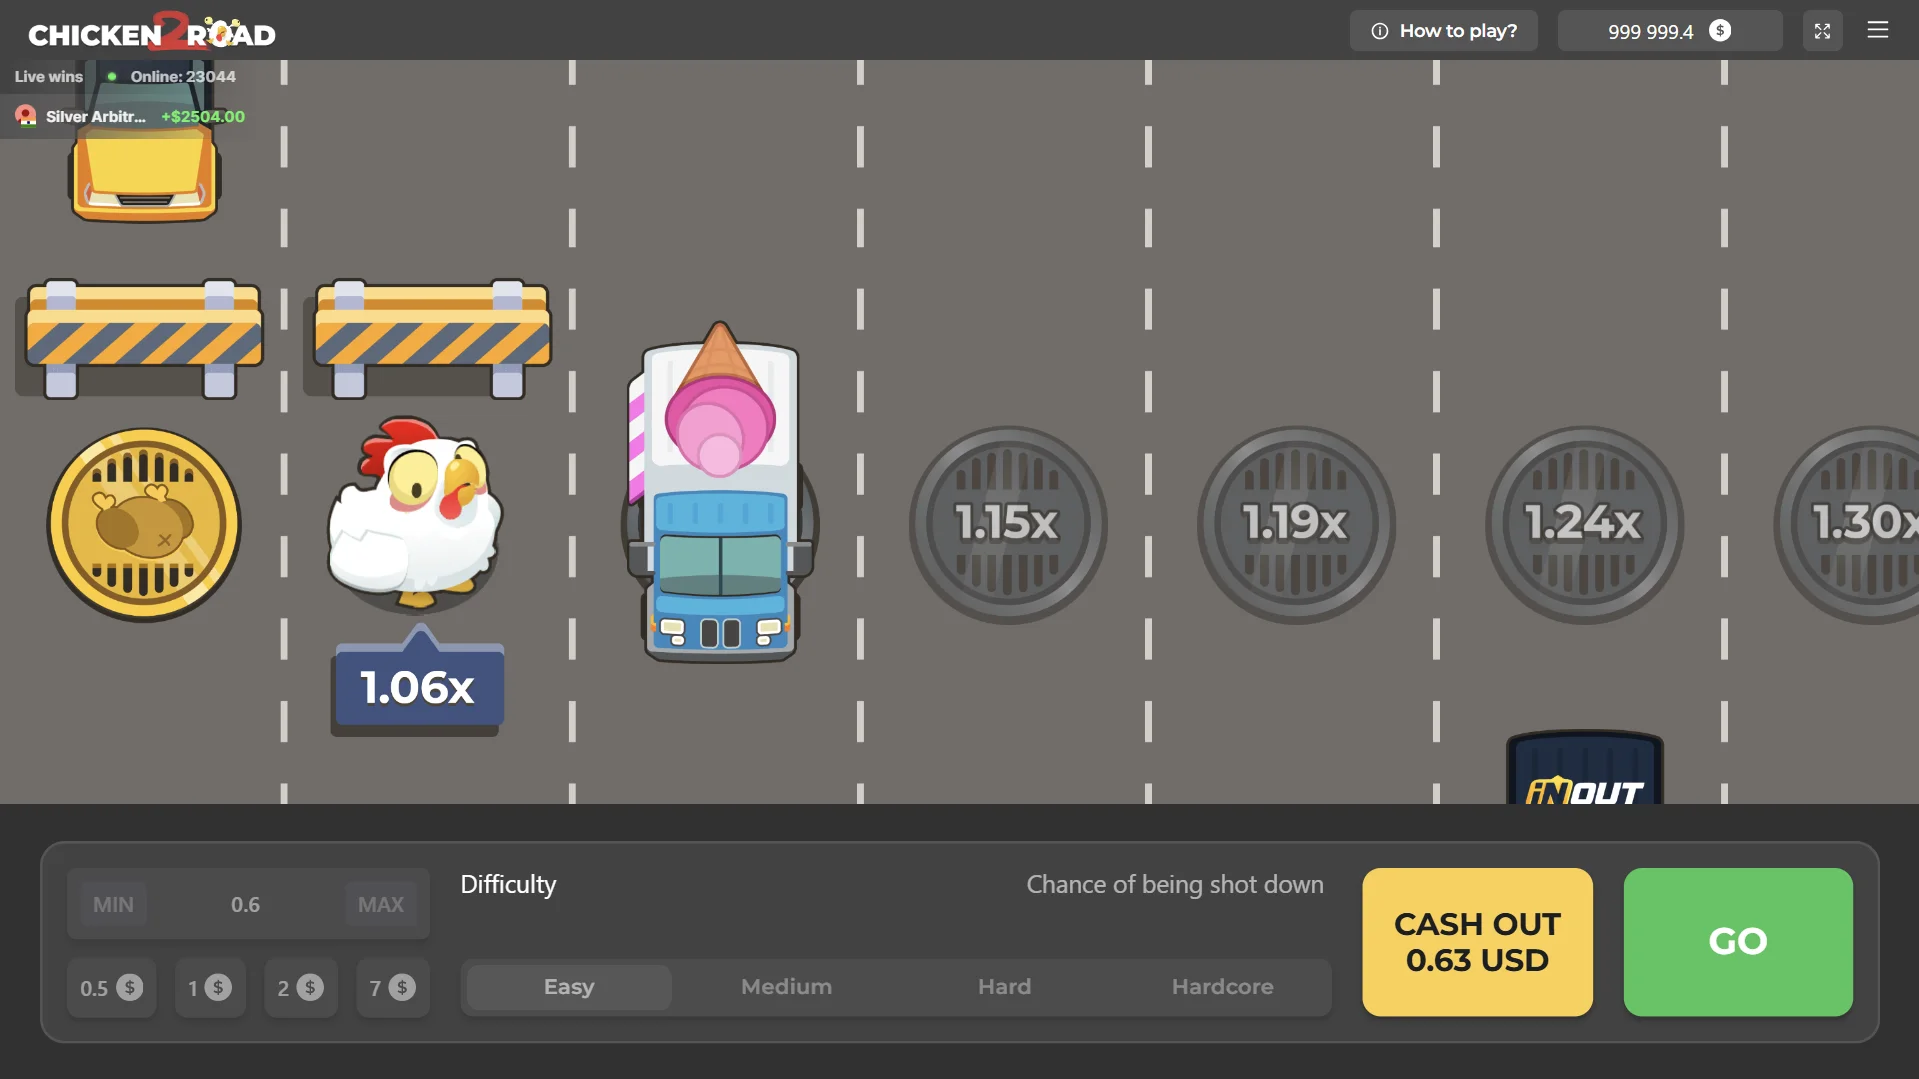The height and width of the screenshot is (1079, 1919).
Task: Select the 7 $ quick bet
Action: 392,988
